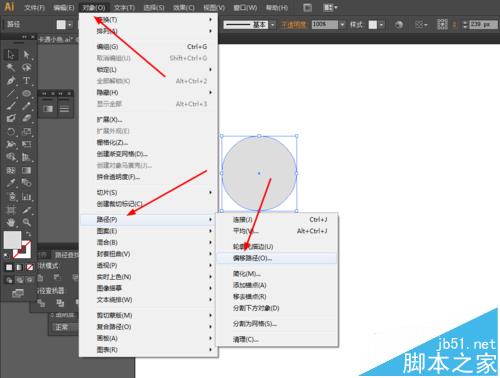Click the 不透明度 opacity link
Image resolution: width=500 pixels, height=378 pixels.
tap(293, 25)
